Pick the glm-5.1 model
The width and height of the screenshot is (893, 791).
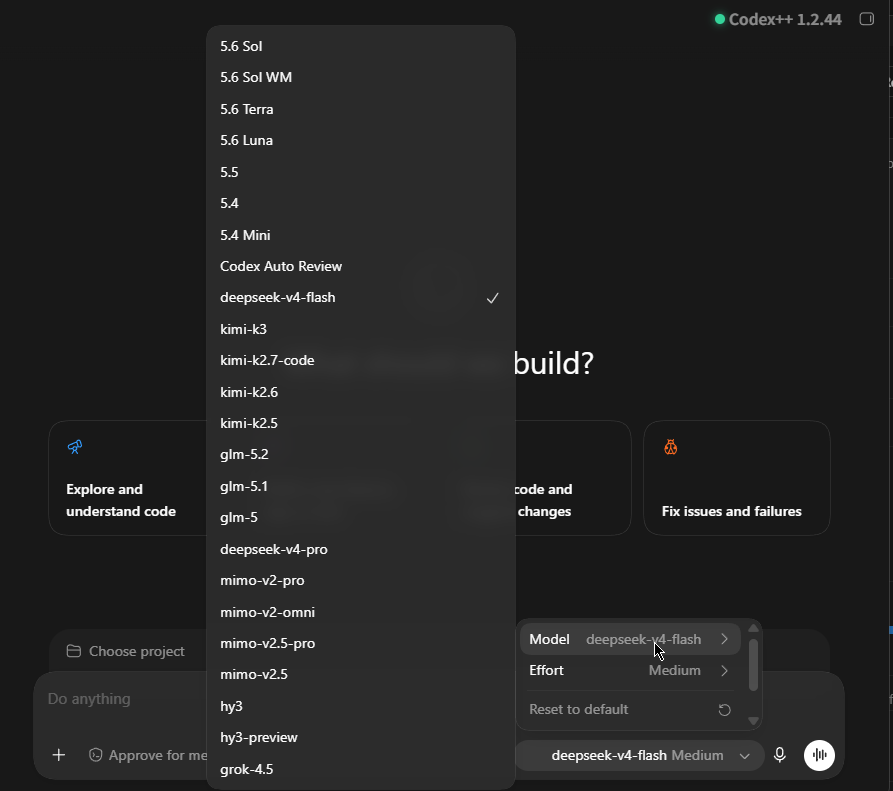coord(361,486)
